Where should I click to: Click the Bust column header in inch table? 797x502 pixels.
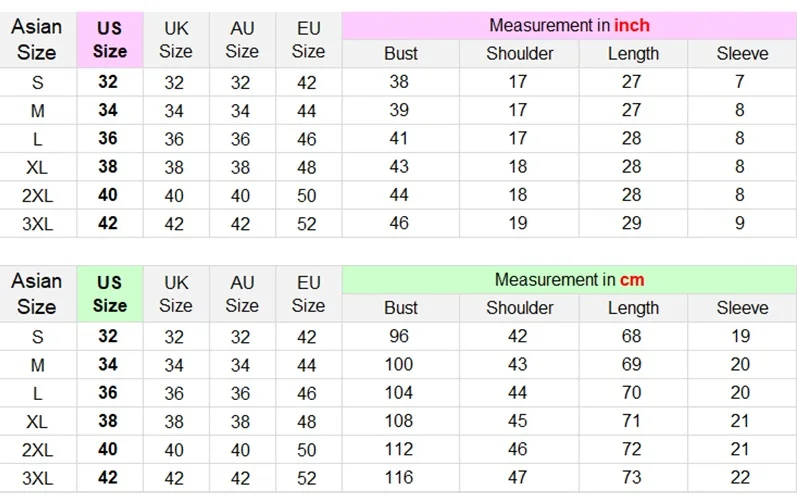coord(401,53)
